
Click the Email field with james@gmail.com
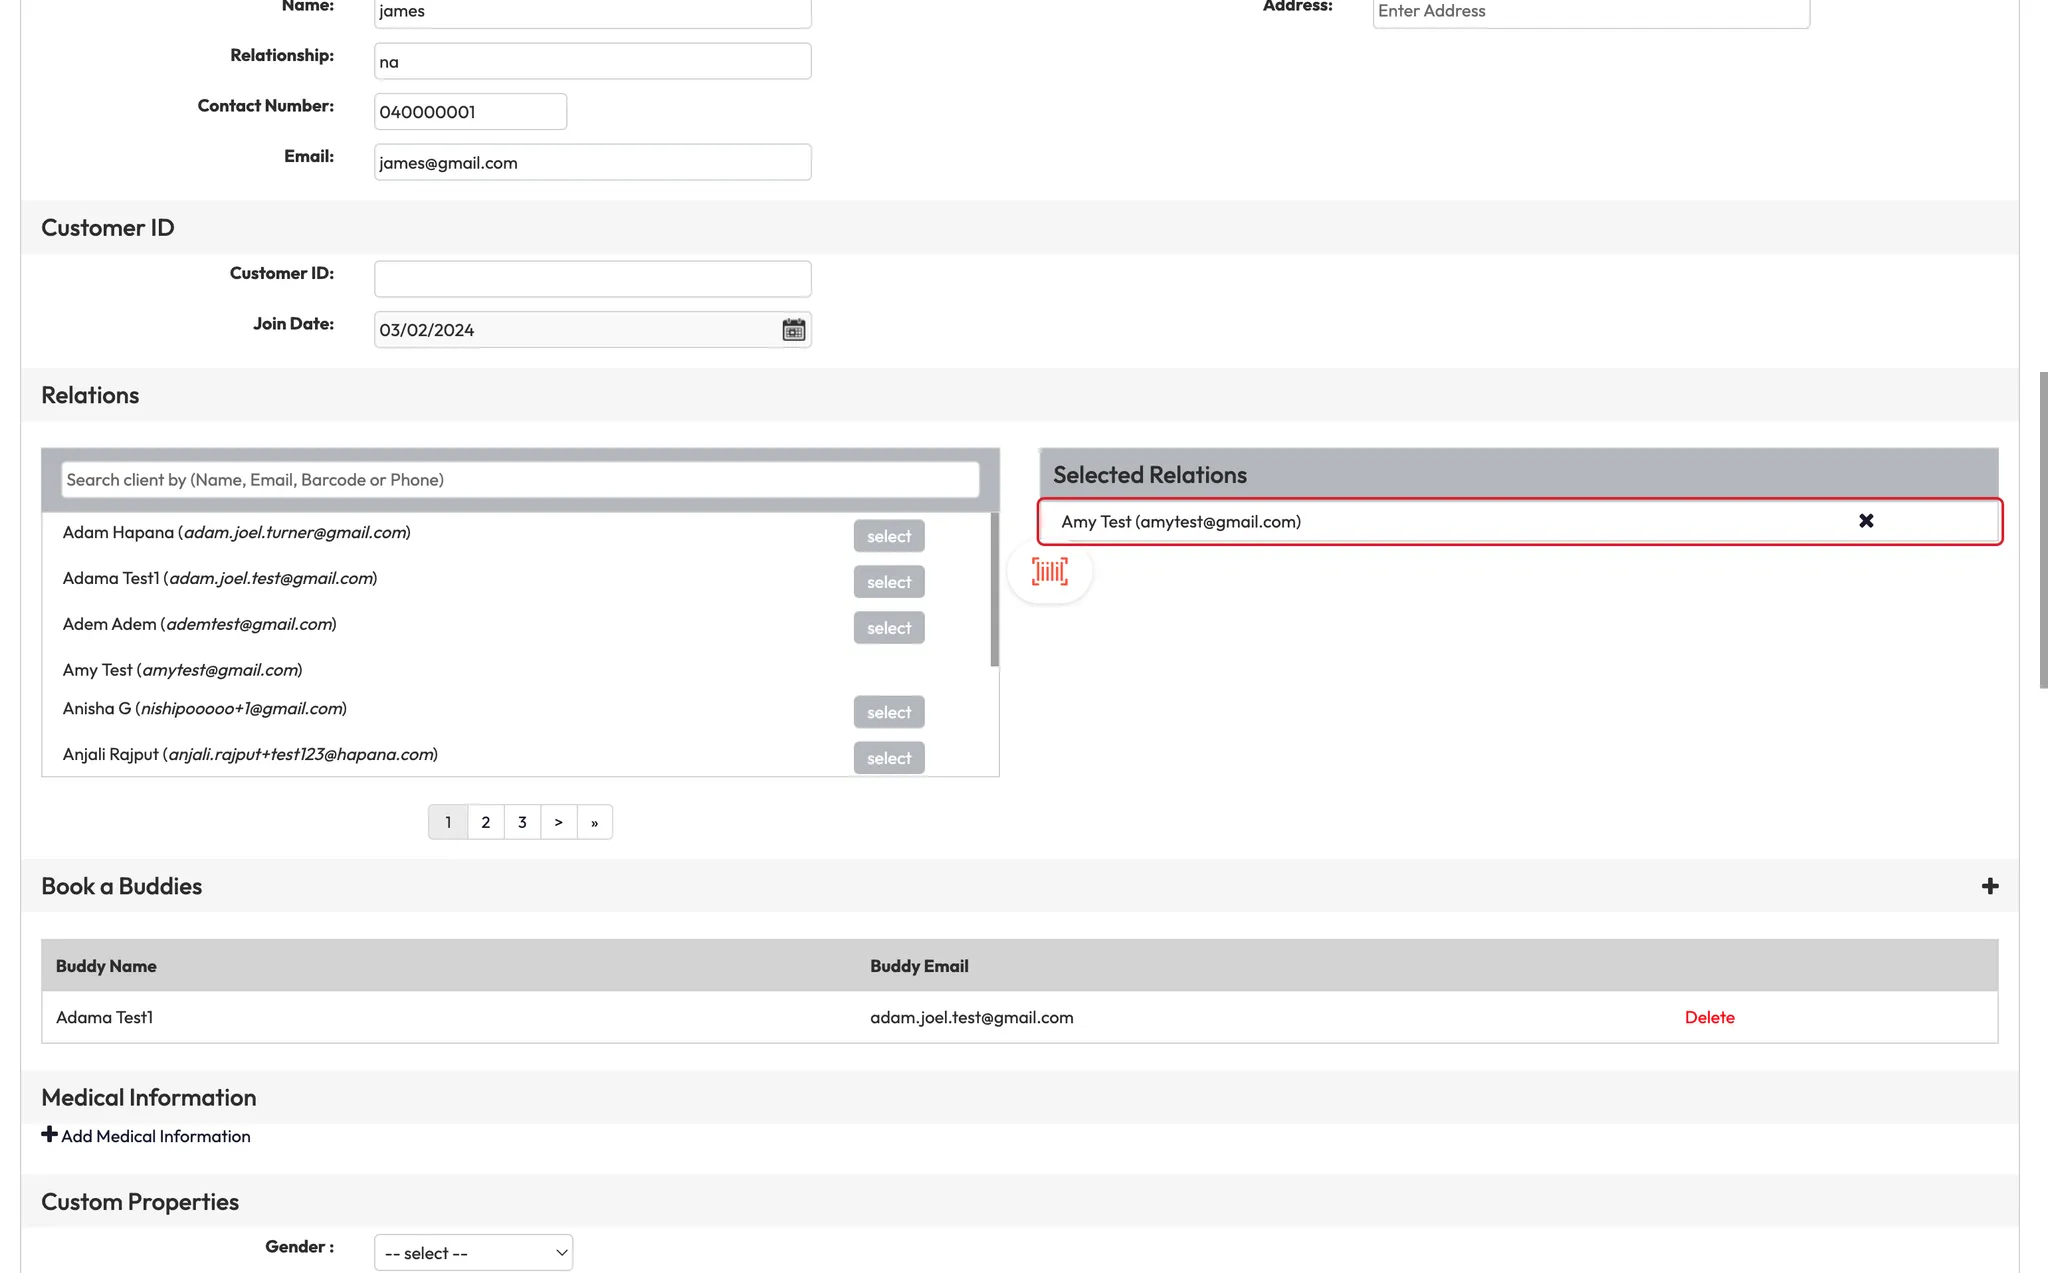pyautogui.click(x=592, y=163)
